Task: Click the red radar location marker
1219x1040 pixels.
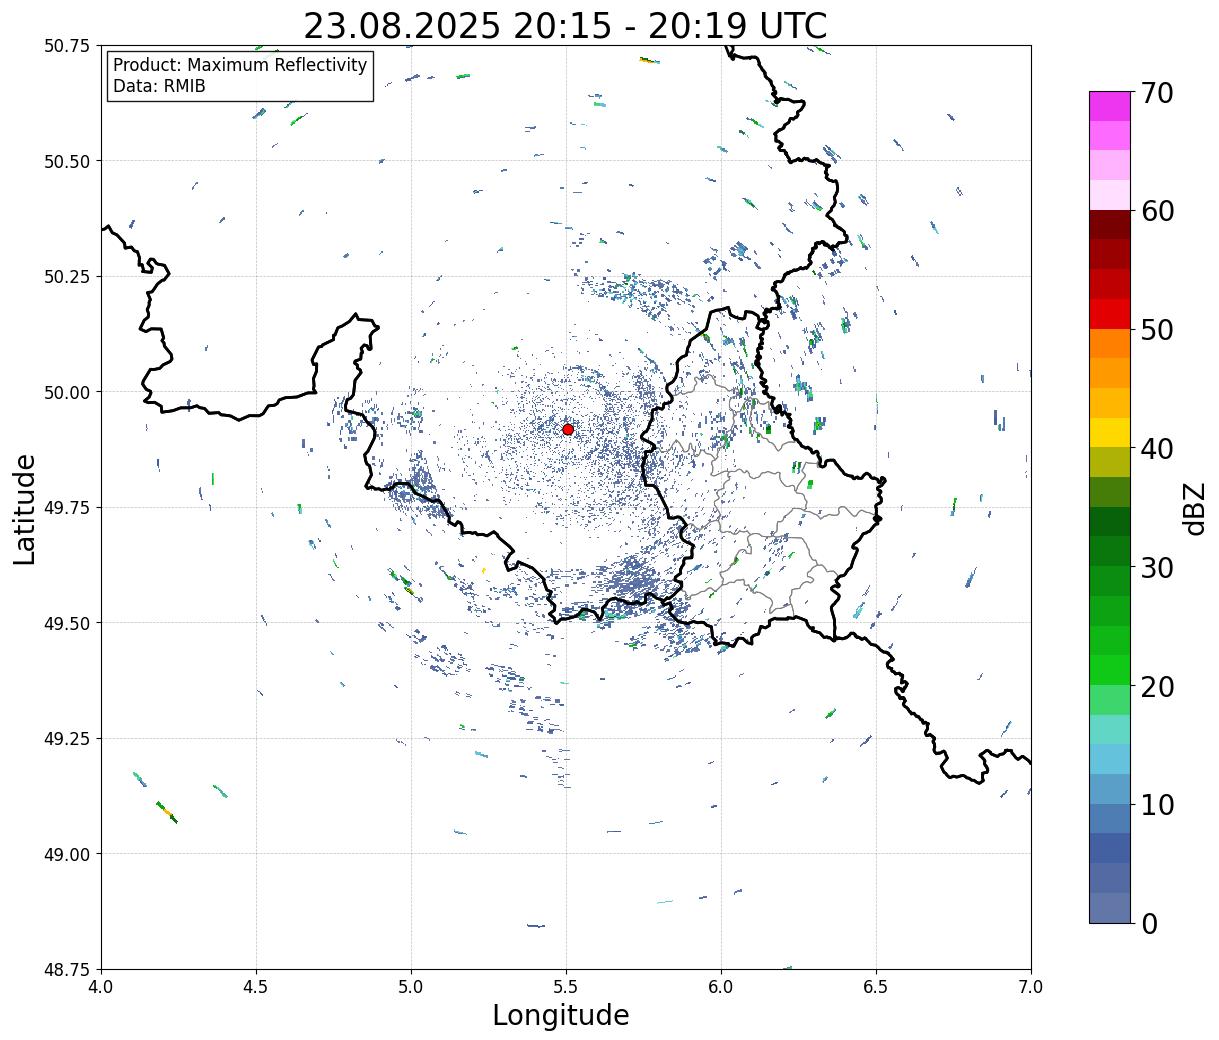Action: (568, 429)
